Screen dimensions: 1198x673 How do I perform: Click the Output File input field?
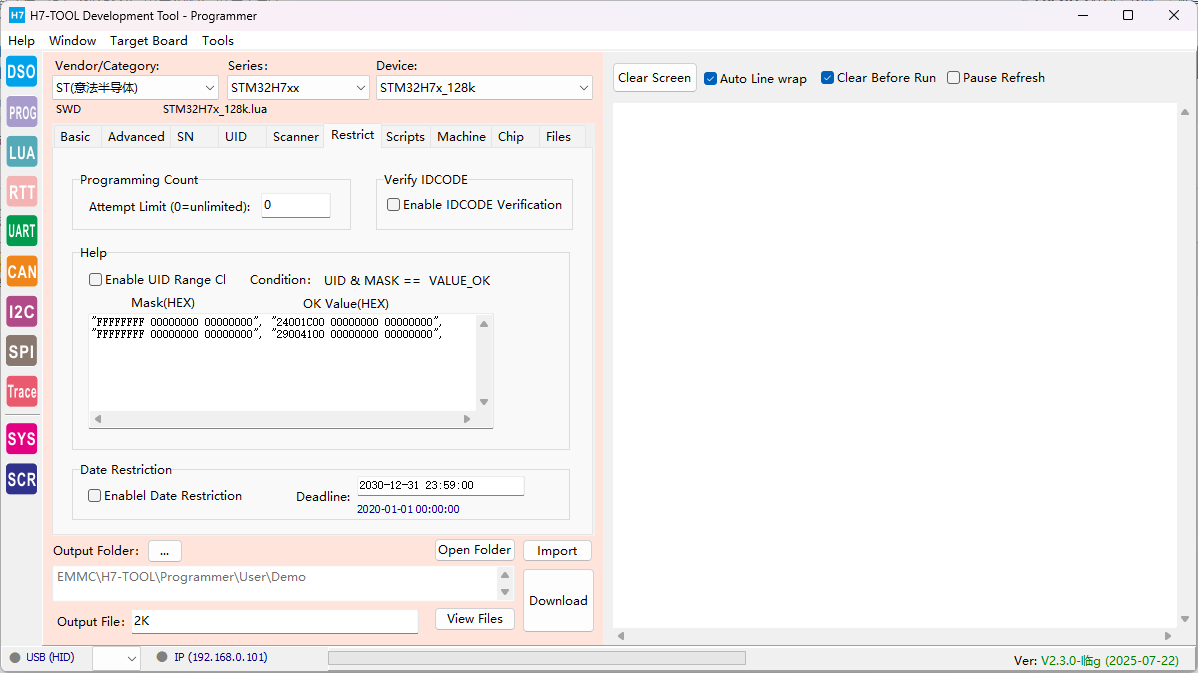point(275,622)
